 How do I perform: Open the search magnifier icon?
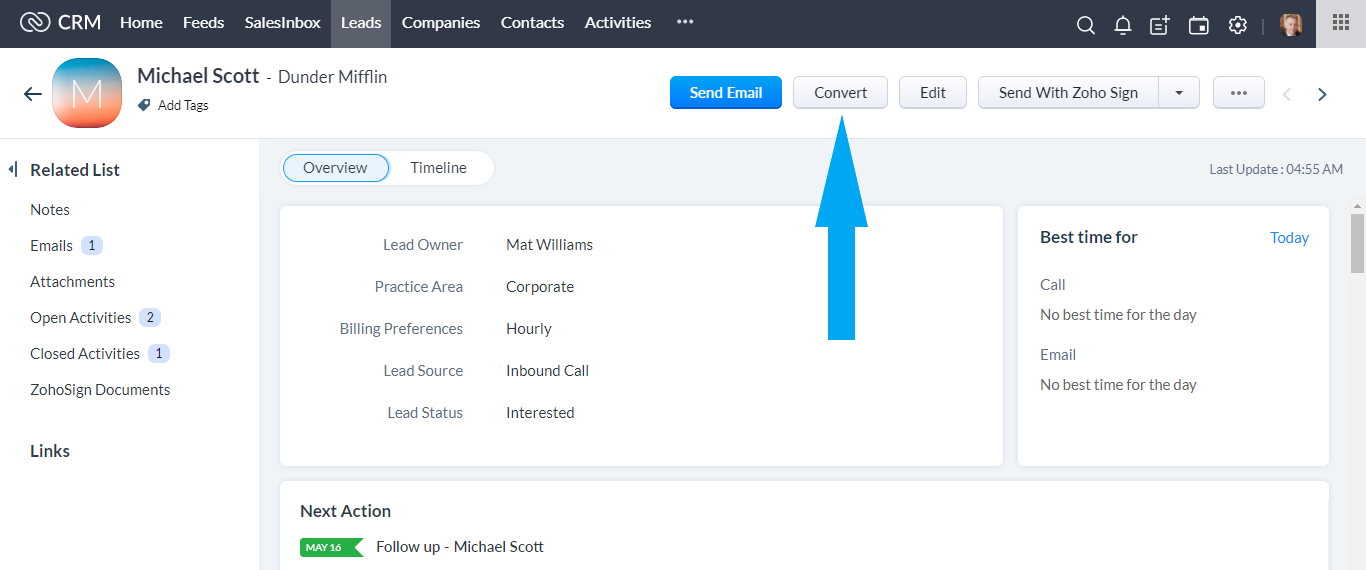1085,25
